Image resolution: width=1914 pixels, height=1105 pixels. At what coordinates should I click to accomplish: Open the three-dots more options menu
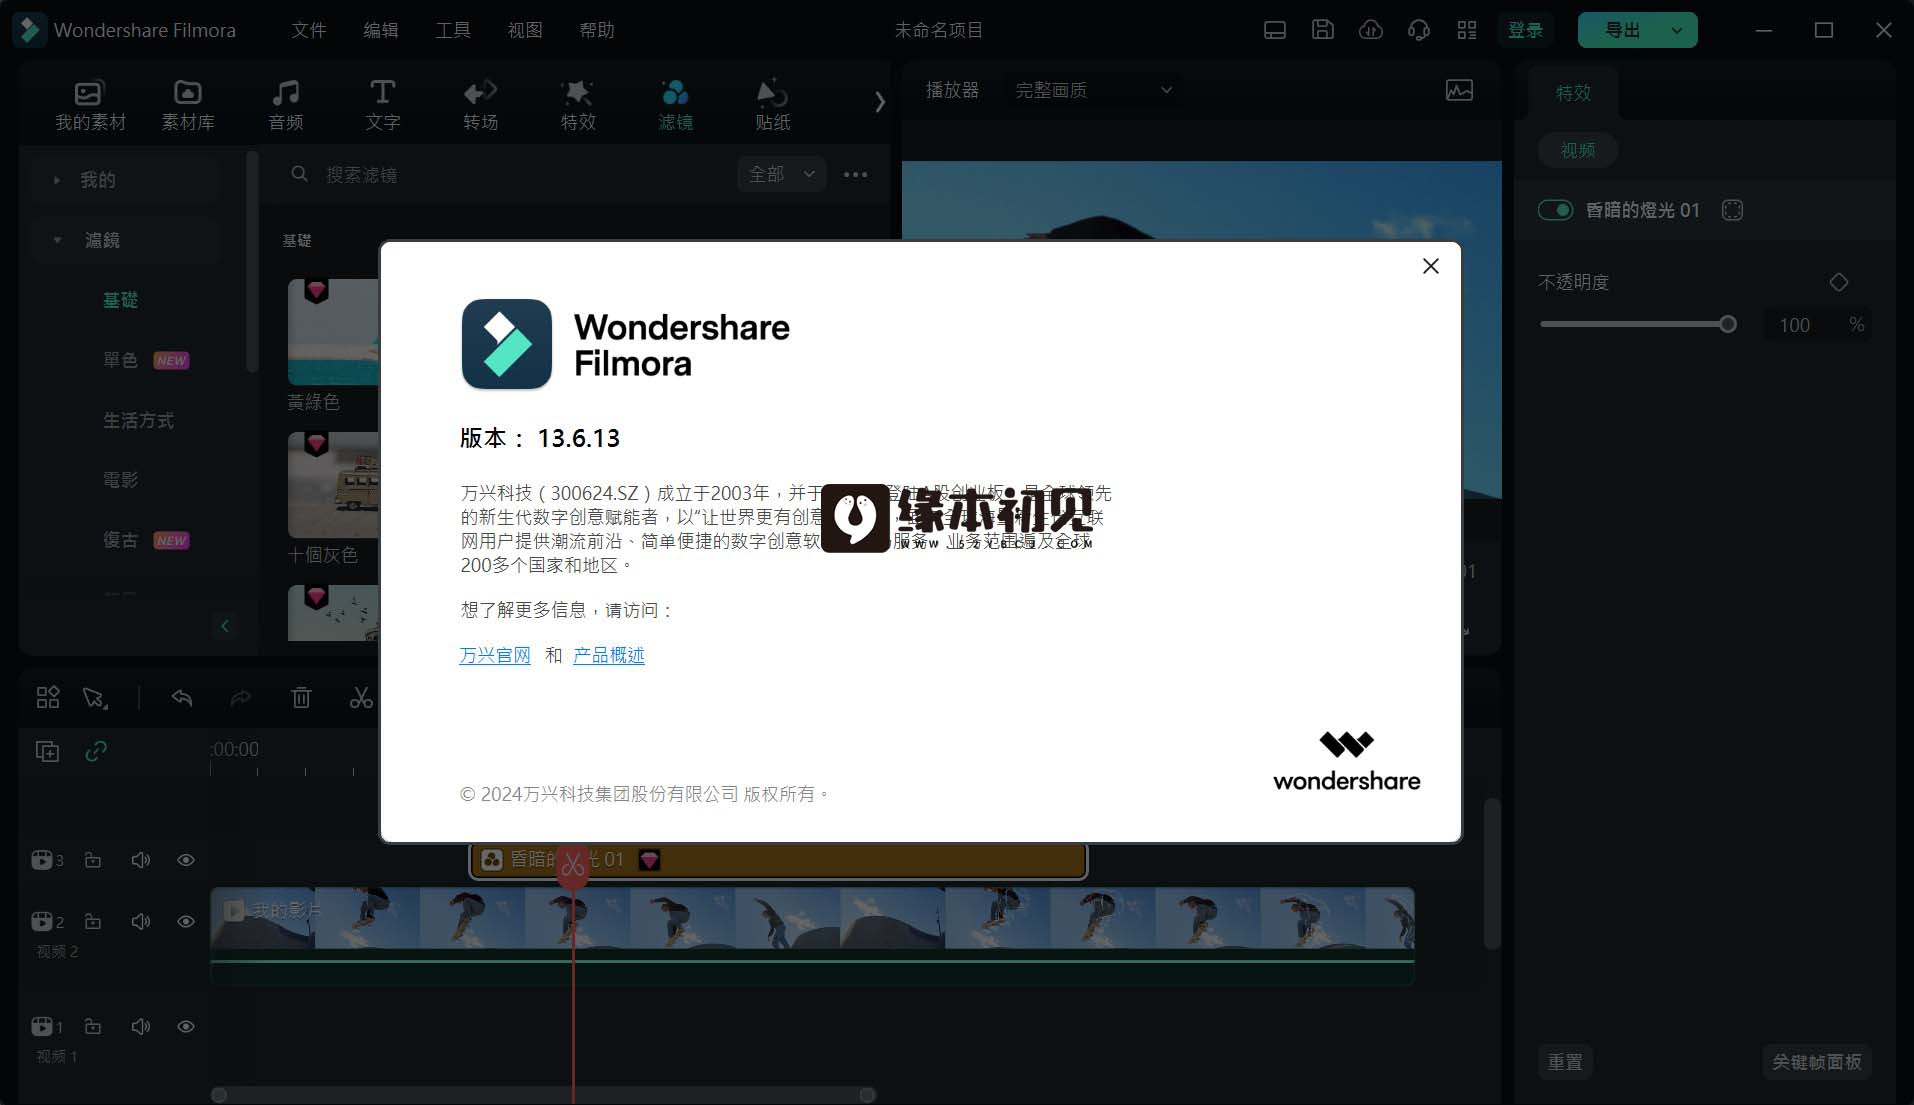(855, 174)
